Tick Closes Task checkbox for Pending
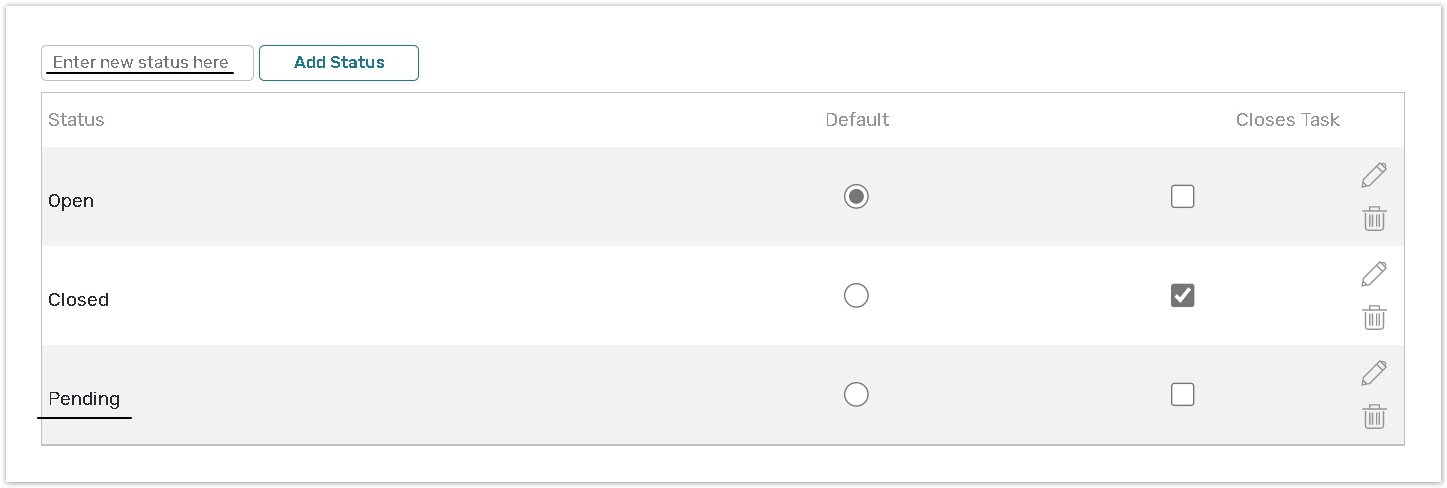 1182,395
